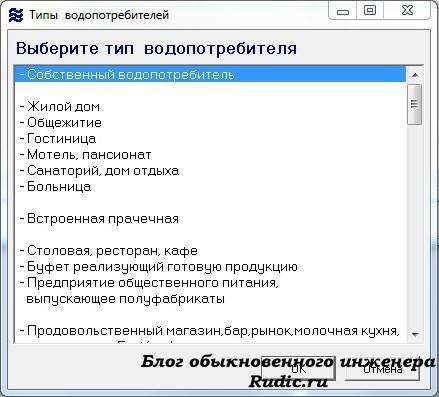This screenshot has width=439, height=397.
Task: Choose 'Буфет реализующий готовую продукцию'
Action: 210,267
